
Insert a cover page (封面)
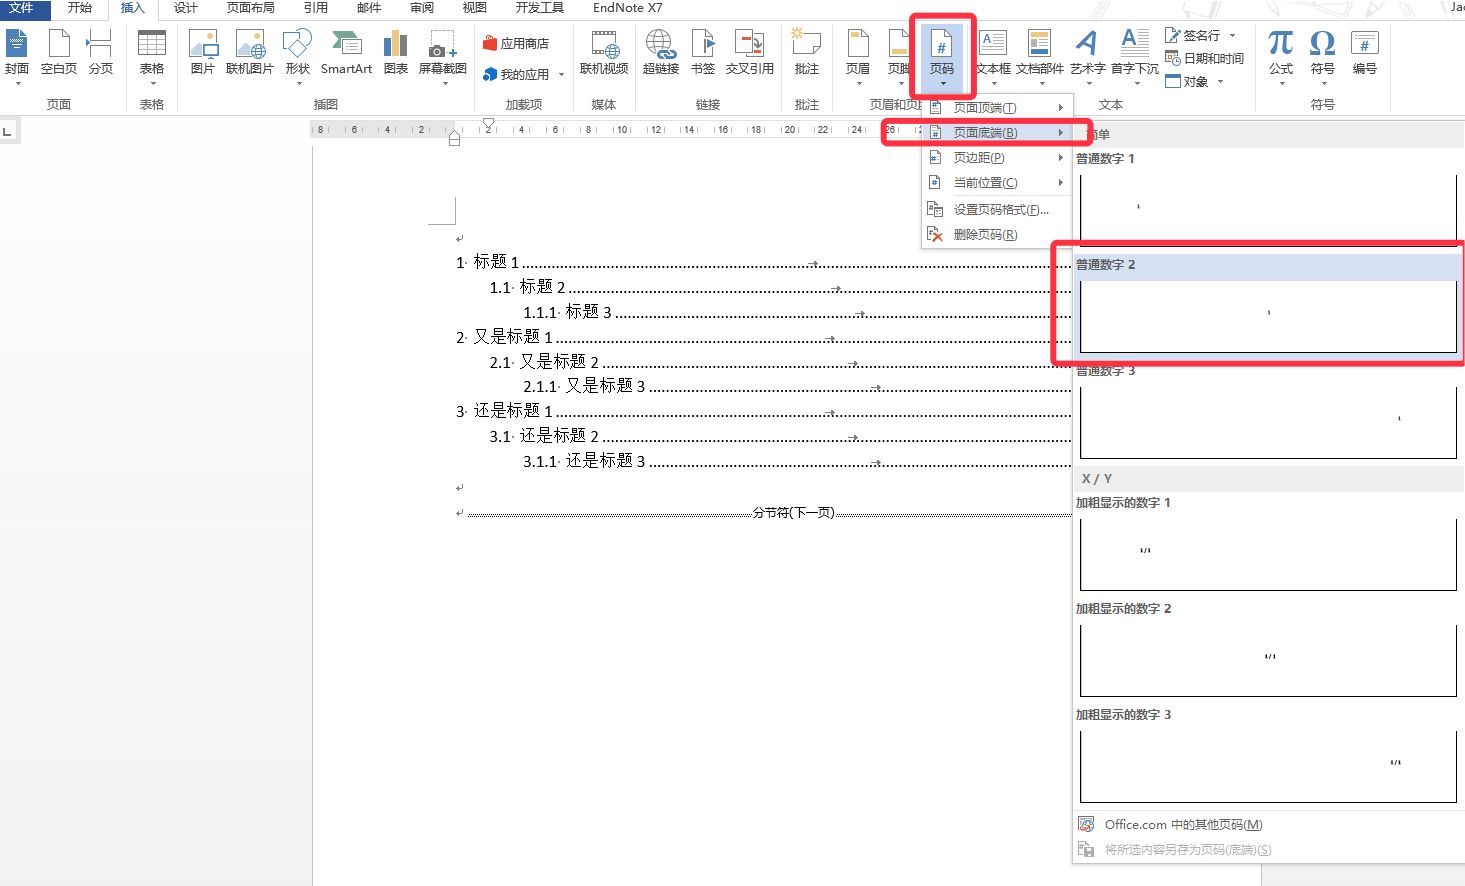[17, 55]
